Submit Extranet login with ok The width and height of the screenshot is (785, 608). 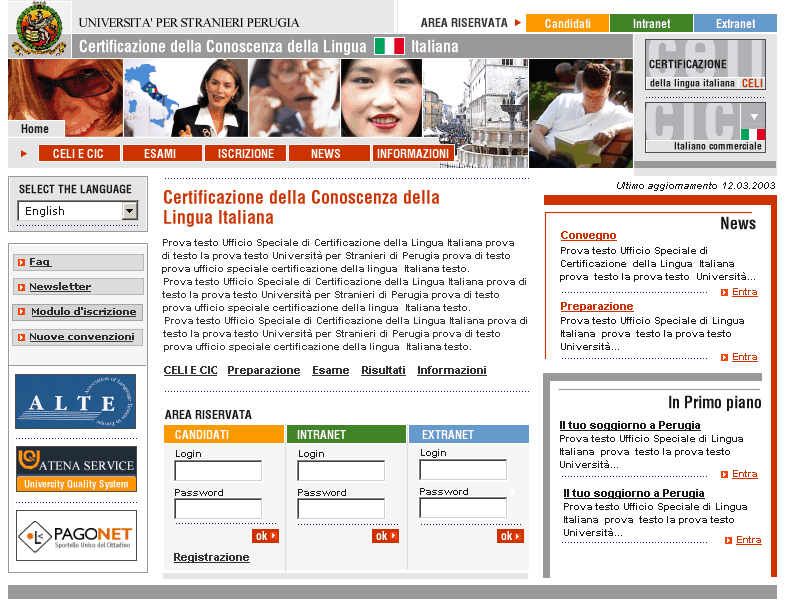[511, 536]
